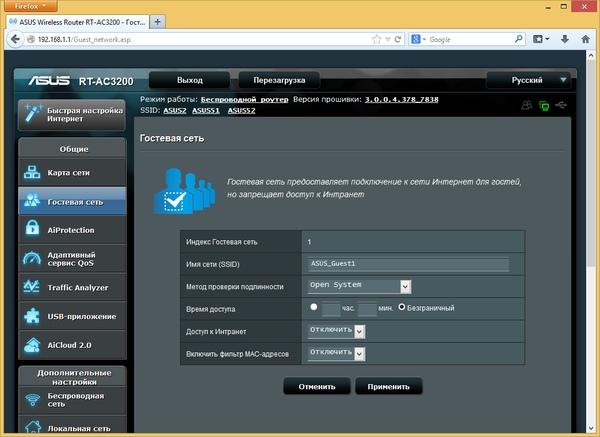Open the bookmarks menu toolbar icon

(x=541, y=39)
